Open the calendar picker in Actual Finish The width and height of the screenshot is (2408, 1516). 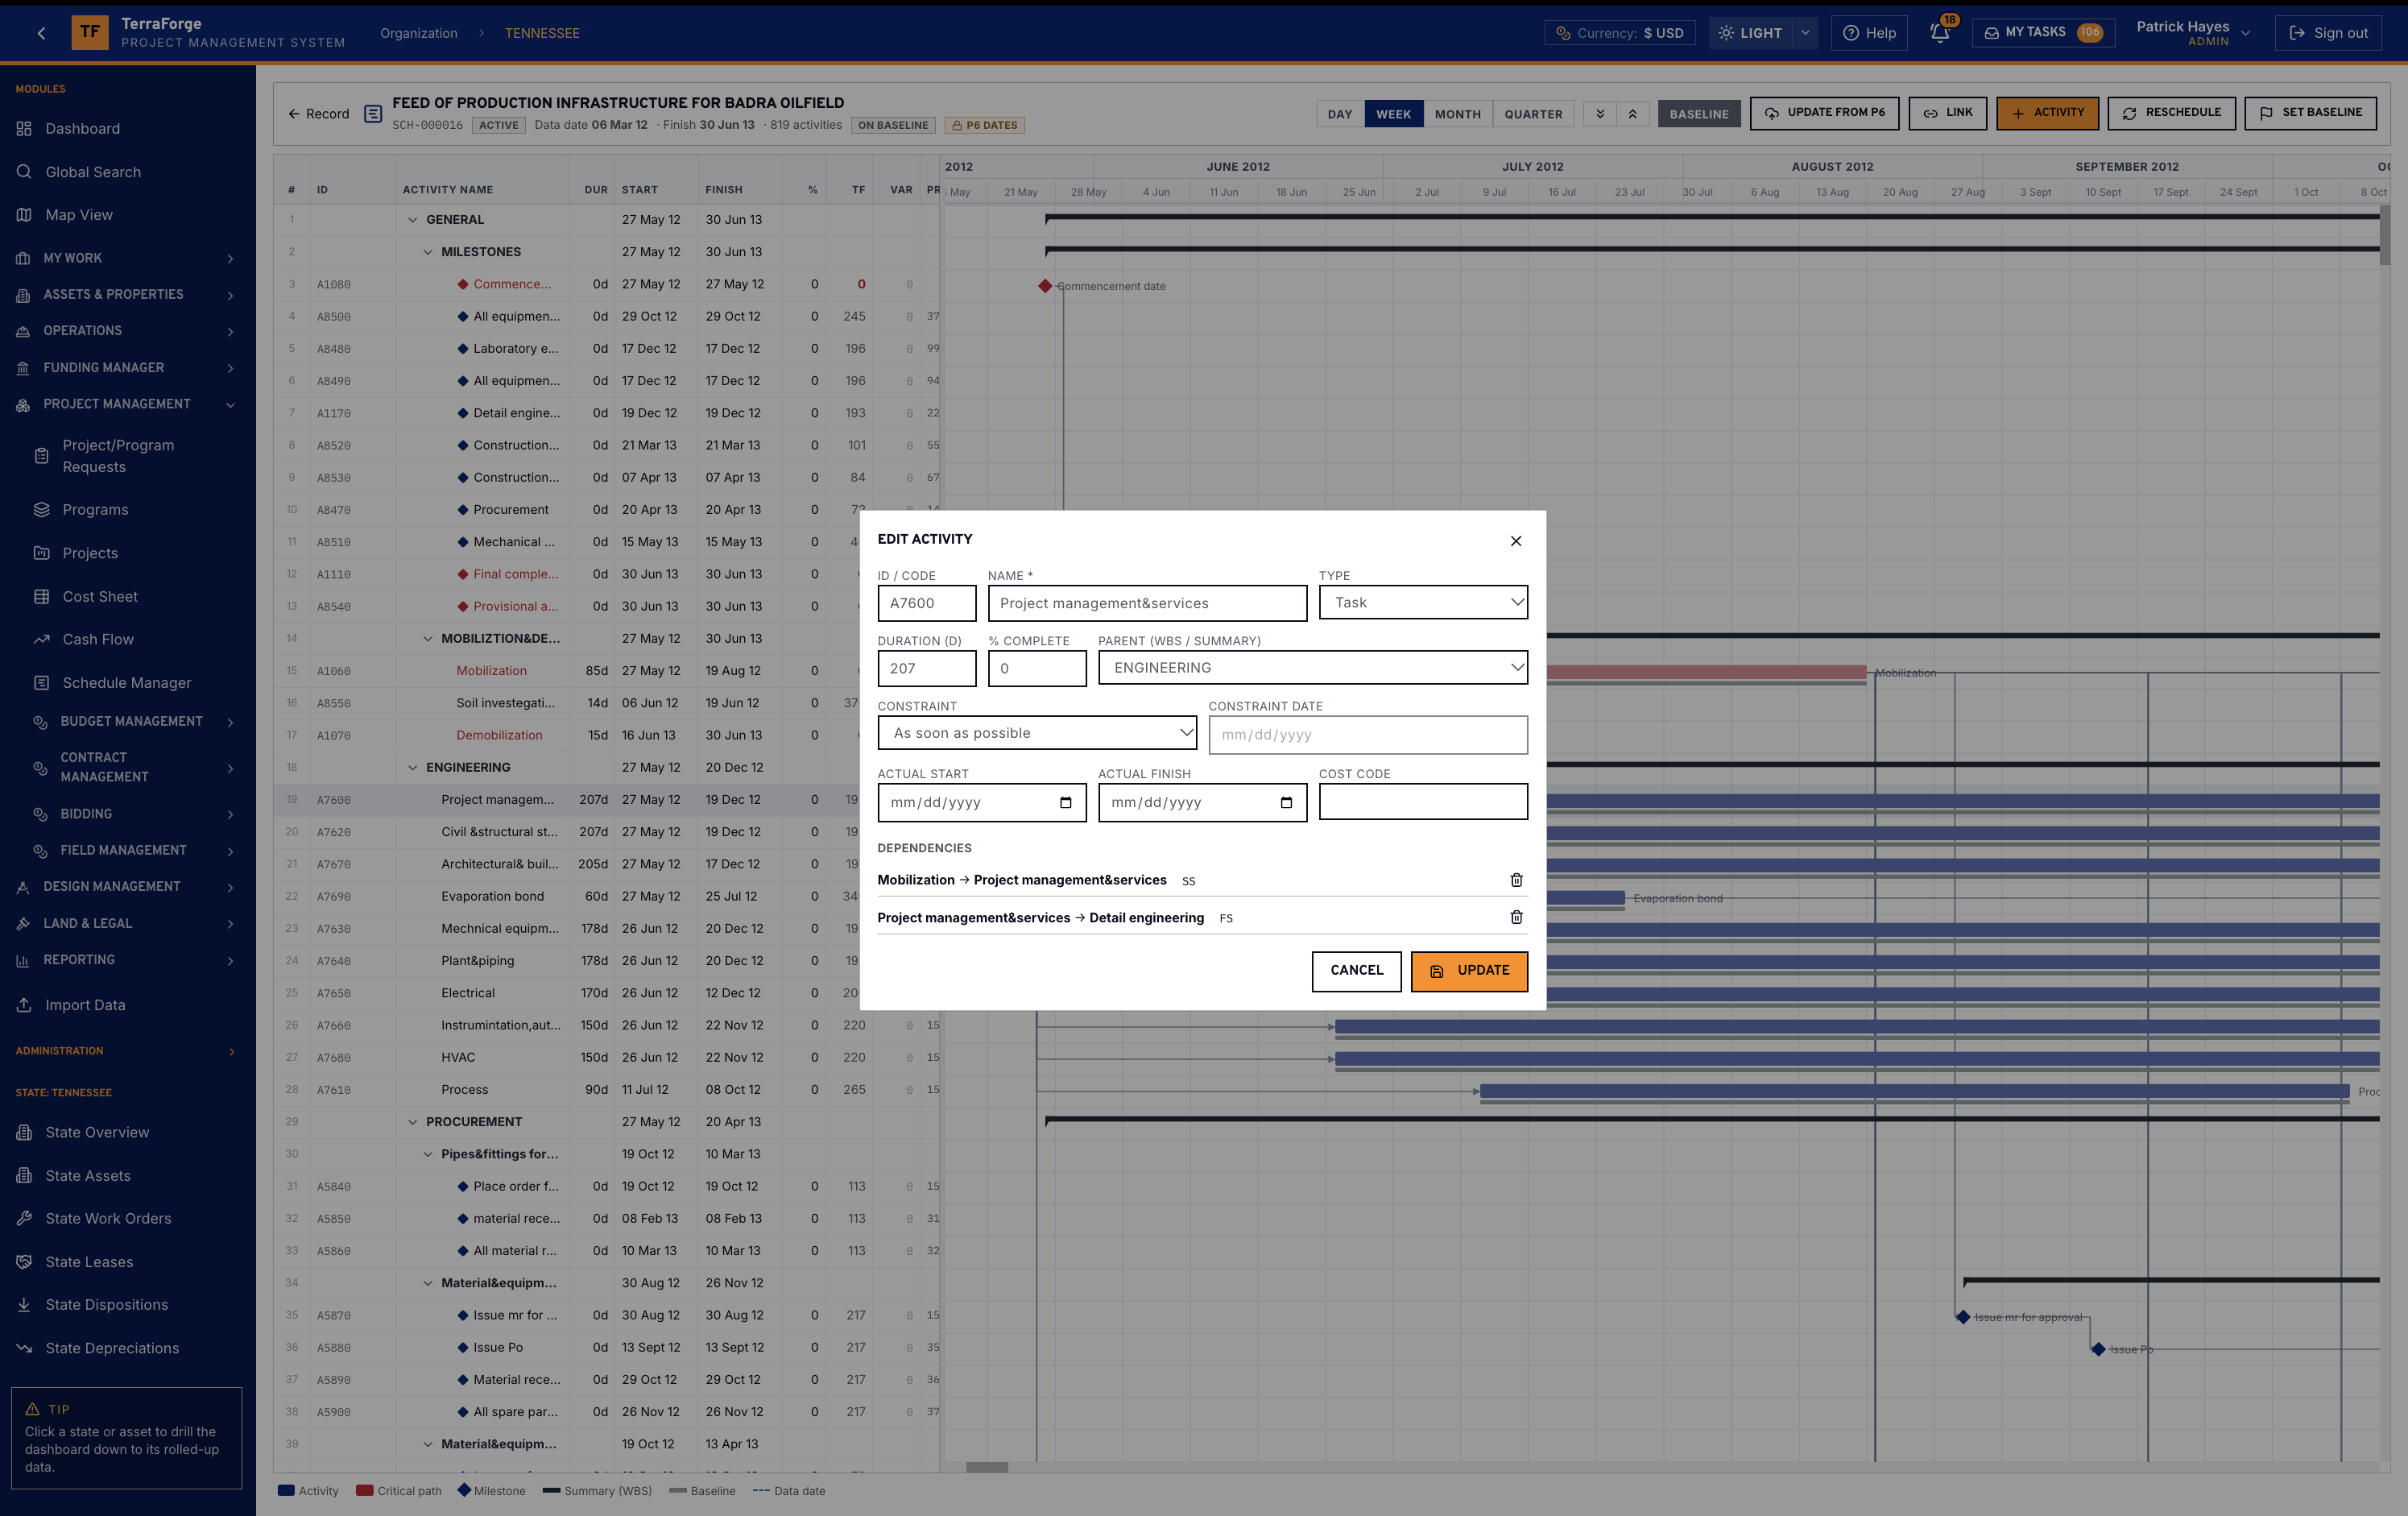click(x=1286, y=803)
